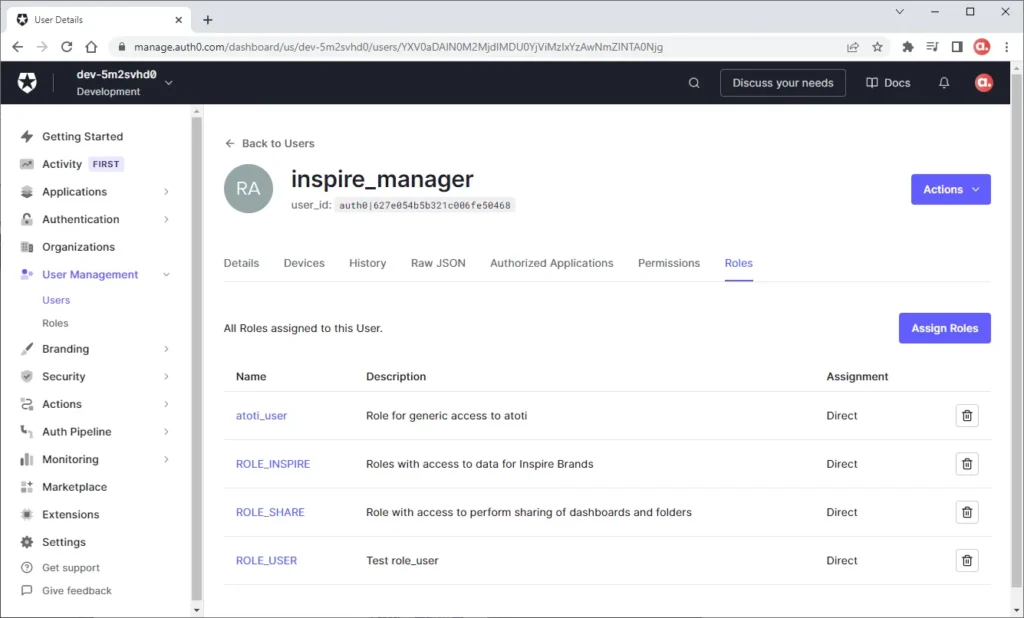Click the RA user avatar
Image resolution: width=1024 pixels, height=618 pixels.
click(x=248, y=188)
